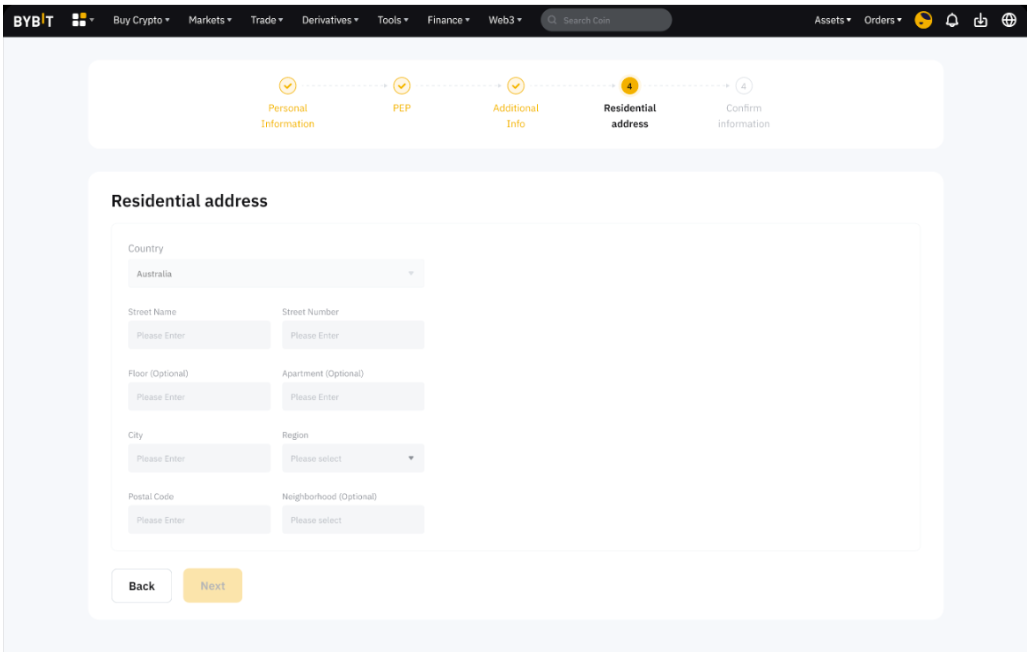Open the notifications bell
This screenshot has height=652, width=1032.
coord(952,20)
